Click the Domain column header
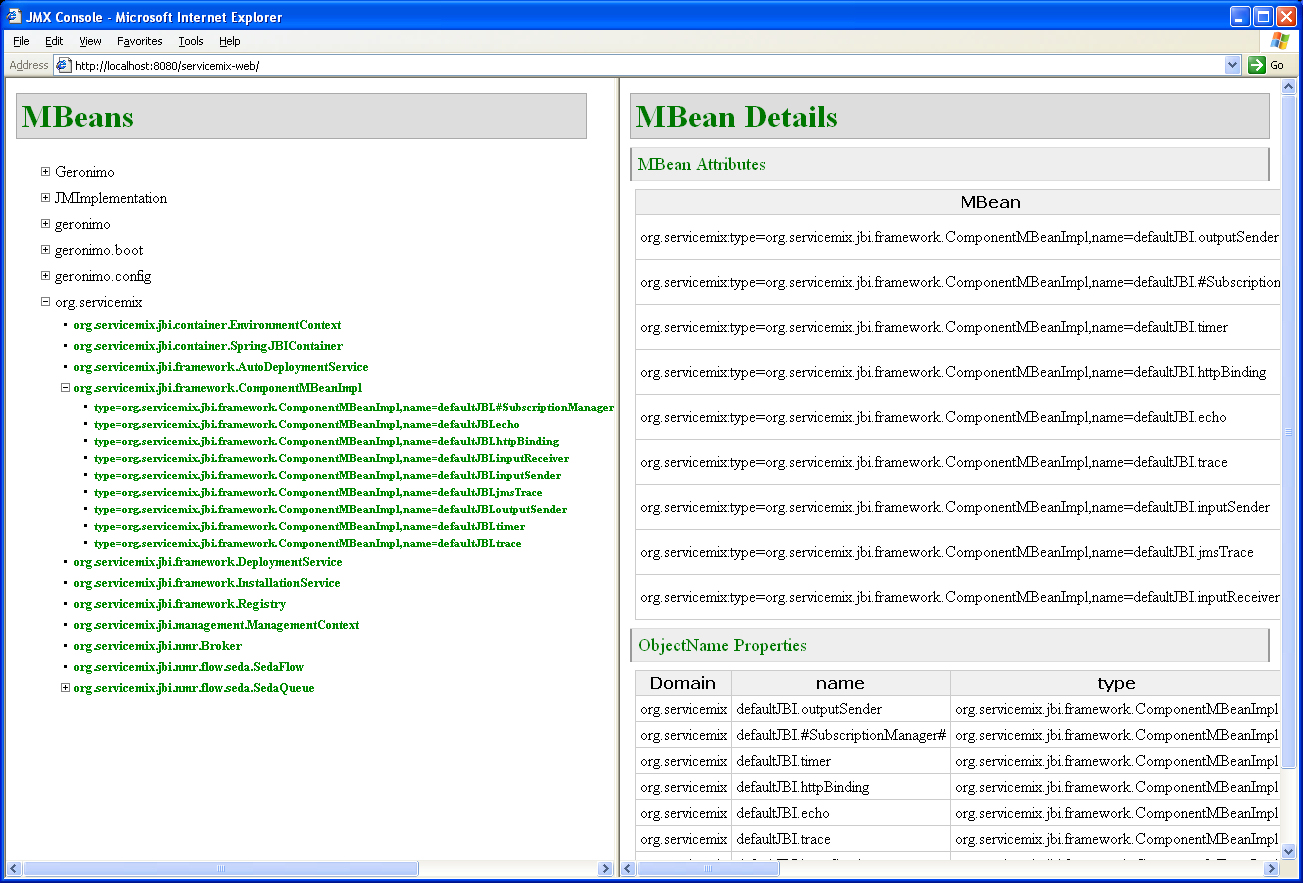 tap(683, 683)
